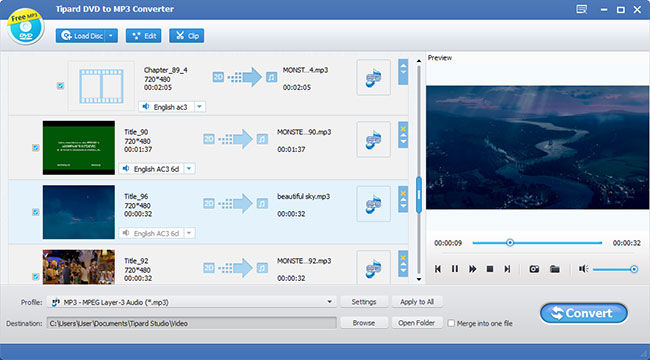Open the feedback menu icon in title bar
The height and width of the screenshot is (360, 650).
point(582,9)
